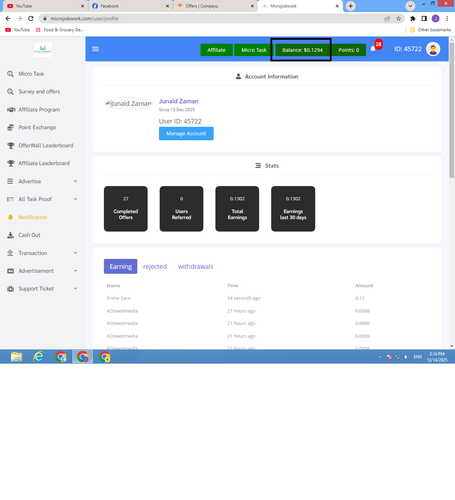Switch to the Facebook tab
The width and height of the screenshot is (455, 500).
click(x=130, y=6)
